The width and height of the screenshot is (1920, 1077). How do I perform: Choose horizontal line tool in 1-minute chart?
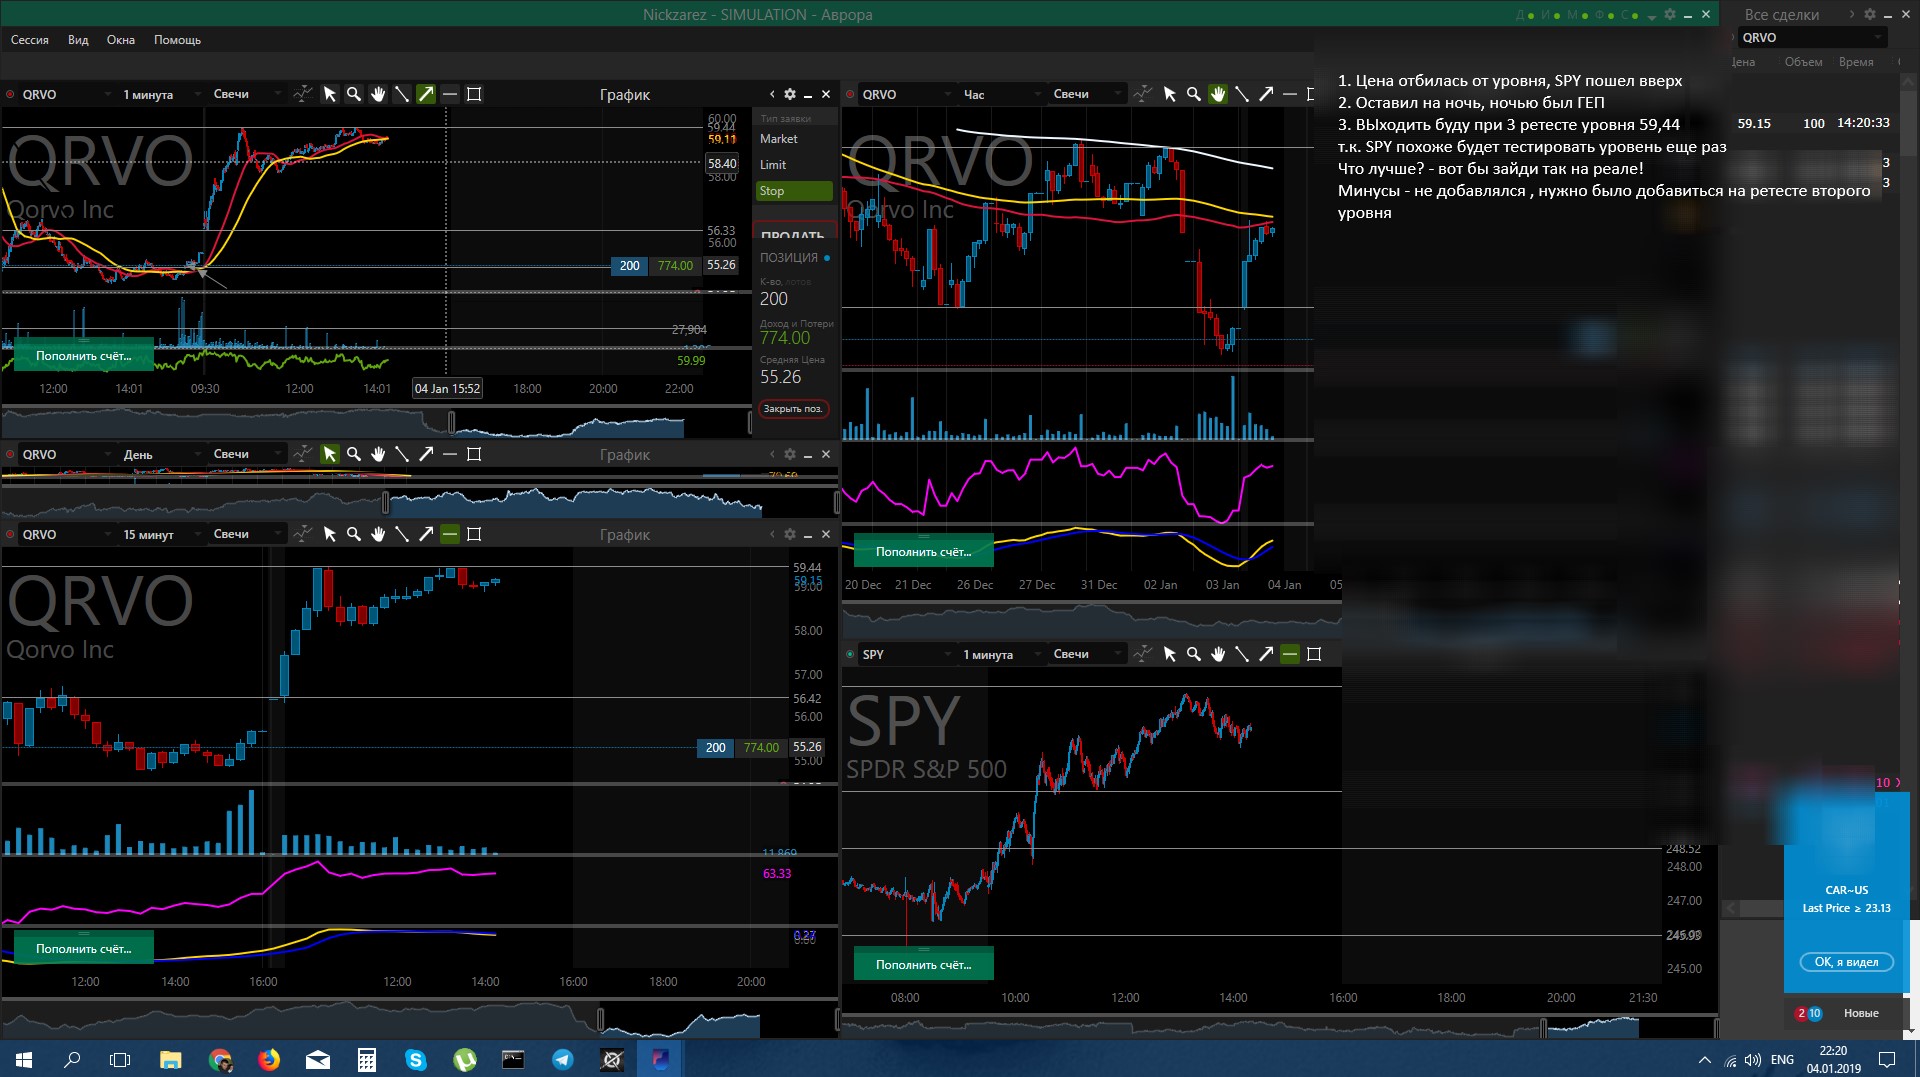450,94
